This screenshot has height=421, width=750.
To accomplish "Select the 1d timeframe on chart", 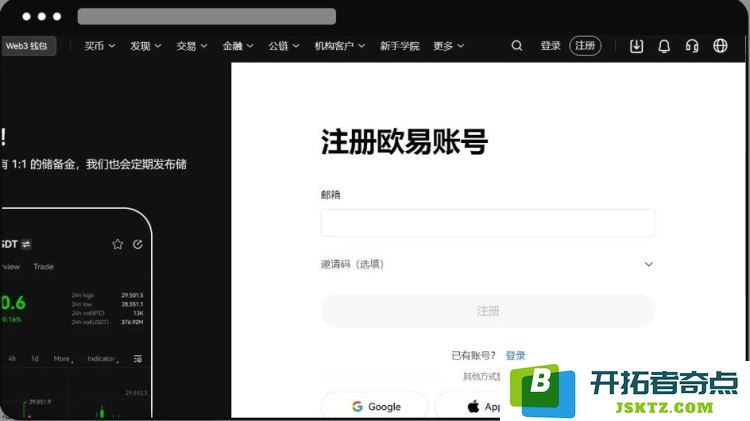I will coord(35,359).
